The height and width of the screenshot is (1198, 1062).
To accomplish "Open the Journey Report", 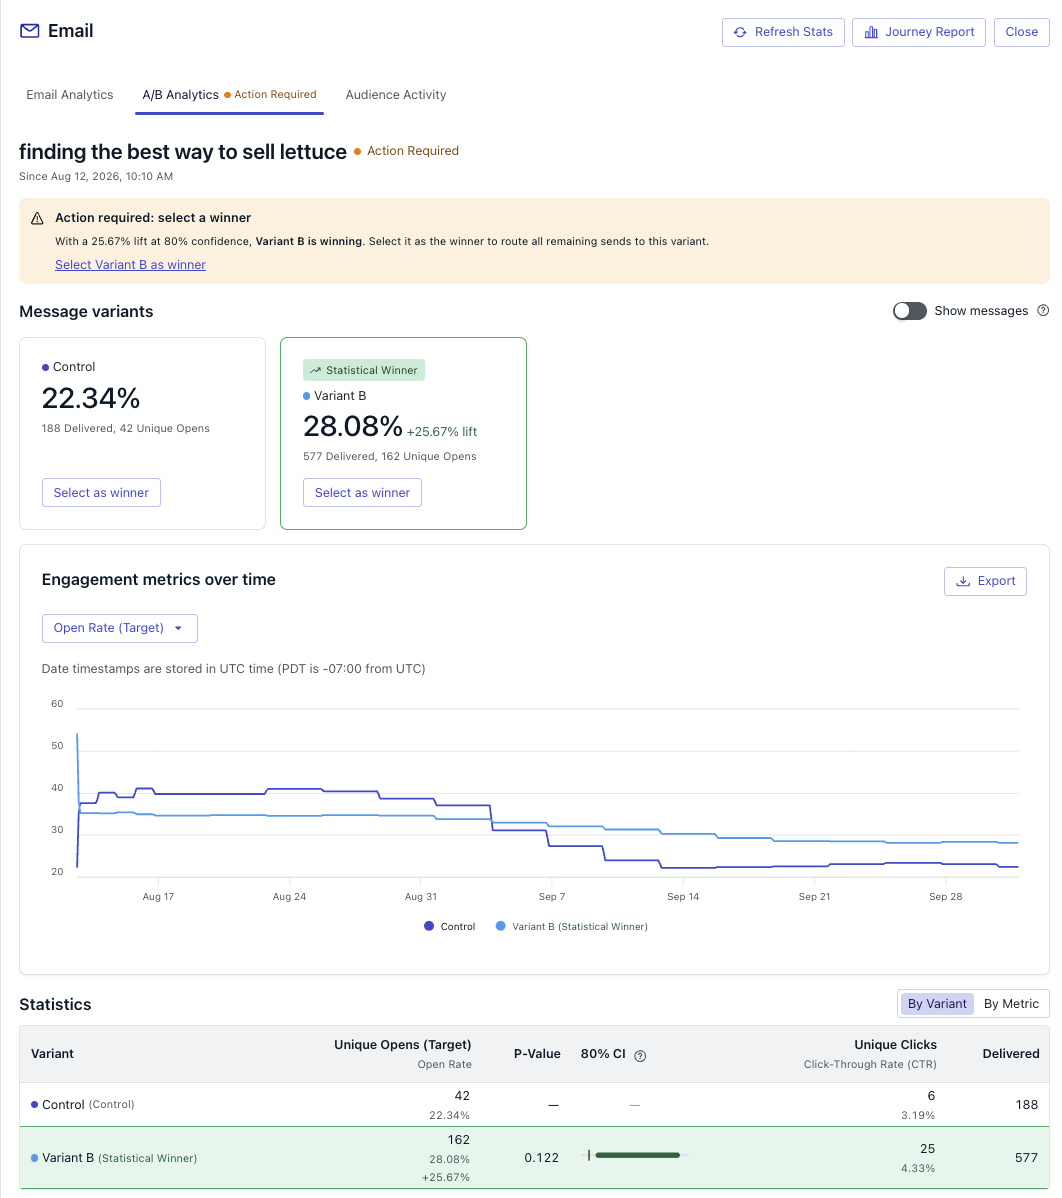I will pyautogui.click(x=918, y=32).
